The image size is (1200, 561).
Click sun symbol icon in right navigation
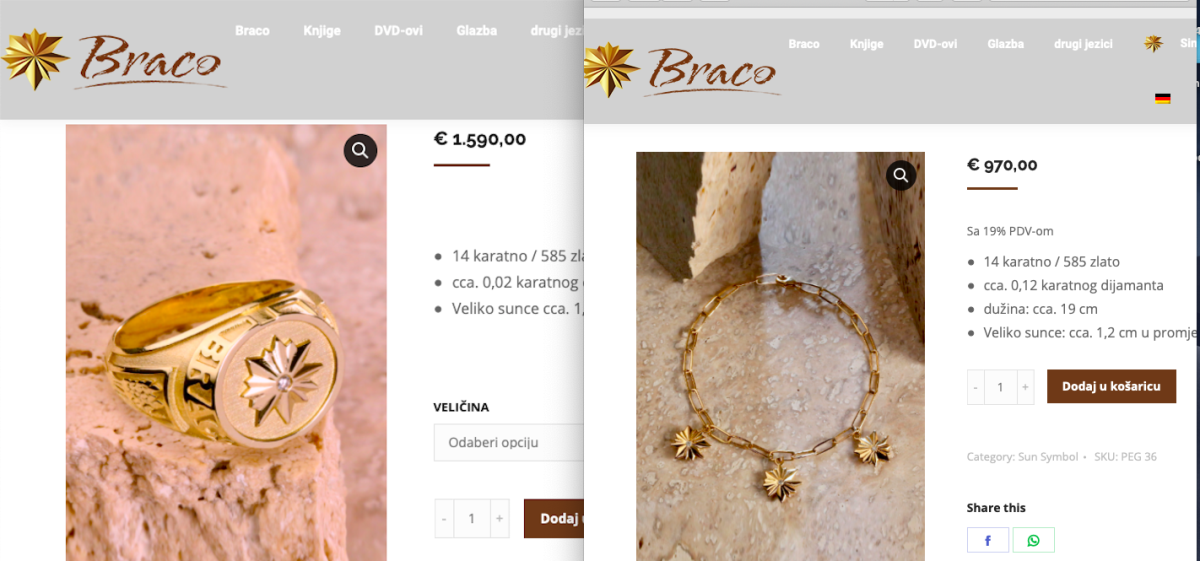coord(1154,44)
